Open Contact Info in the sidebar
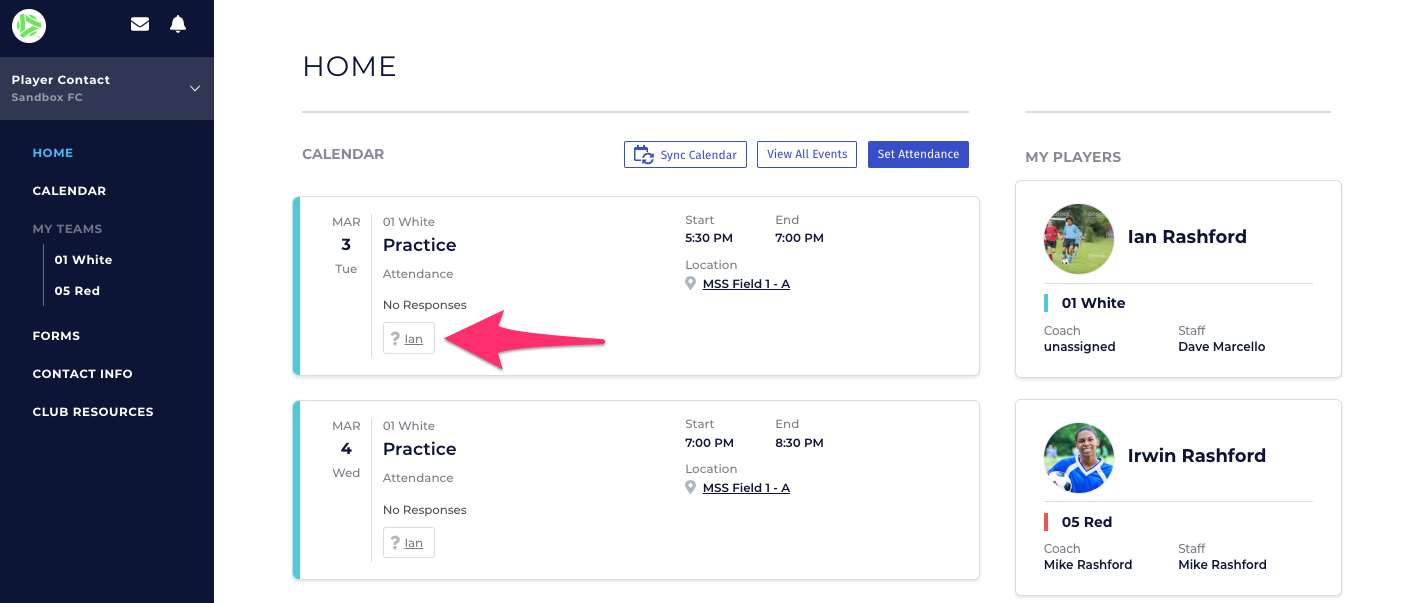The height and width of the screenshot is (603, 1404). [x=82, y=374]
